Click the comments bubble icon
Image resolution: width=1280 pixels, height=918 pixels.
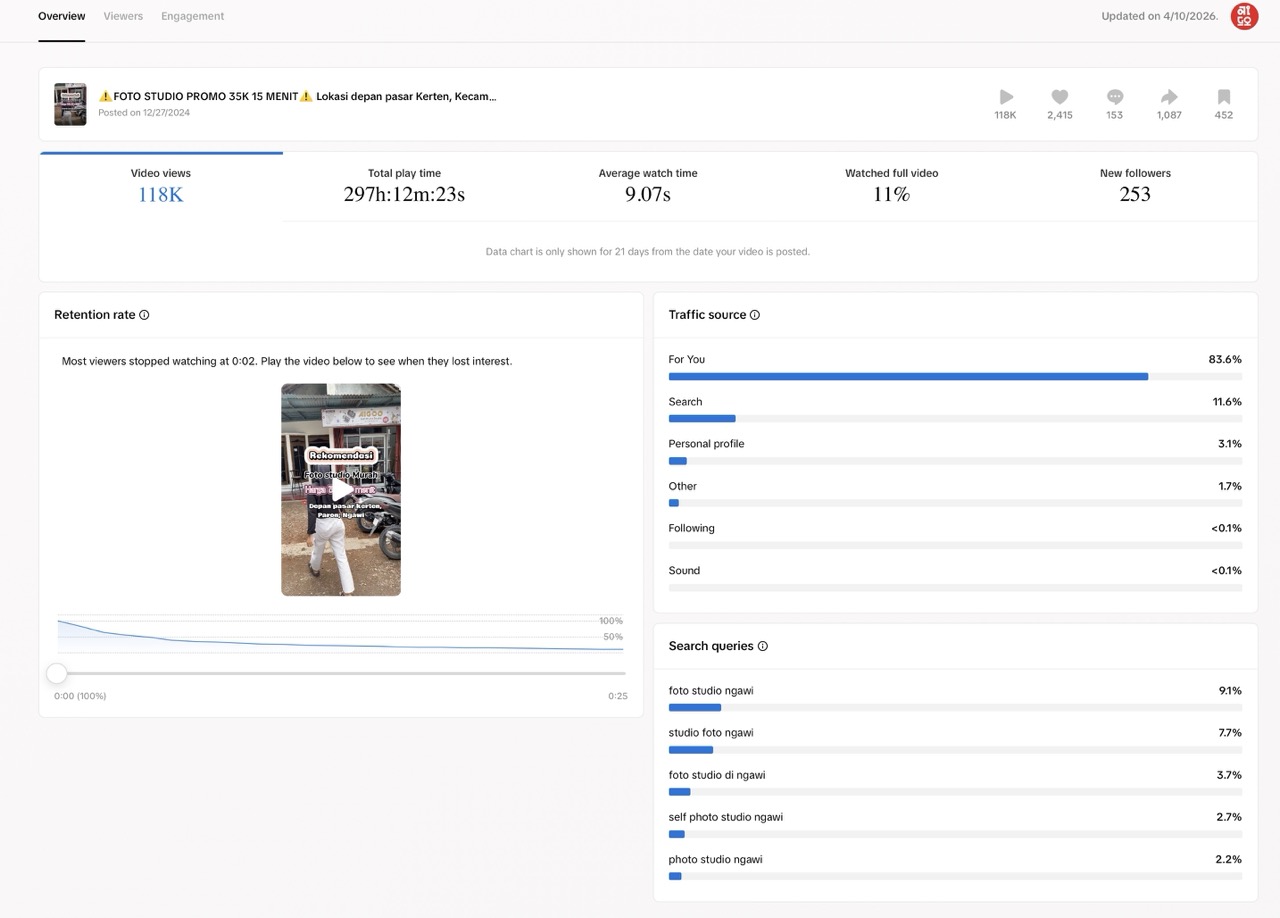[x=1115, y=97]
